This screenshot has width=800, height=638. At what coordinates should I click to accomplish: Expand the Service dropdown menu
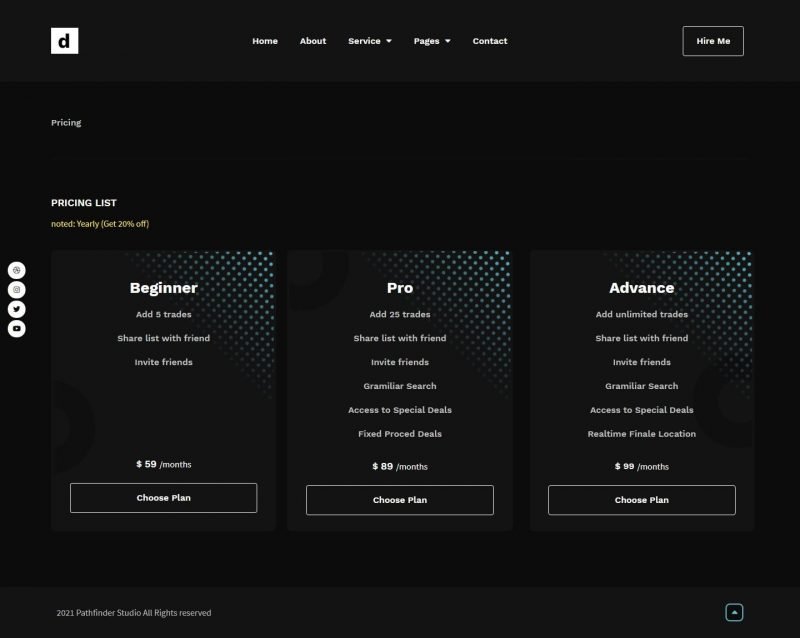369,41
